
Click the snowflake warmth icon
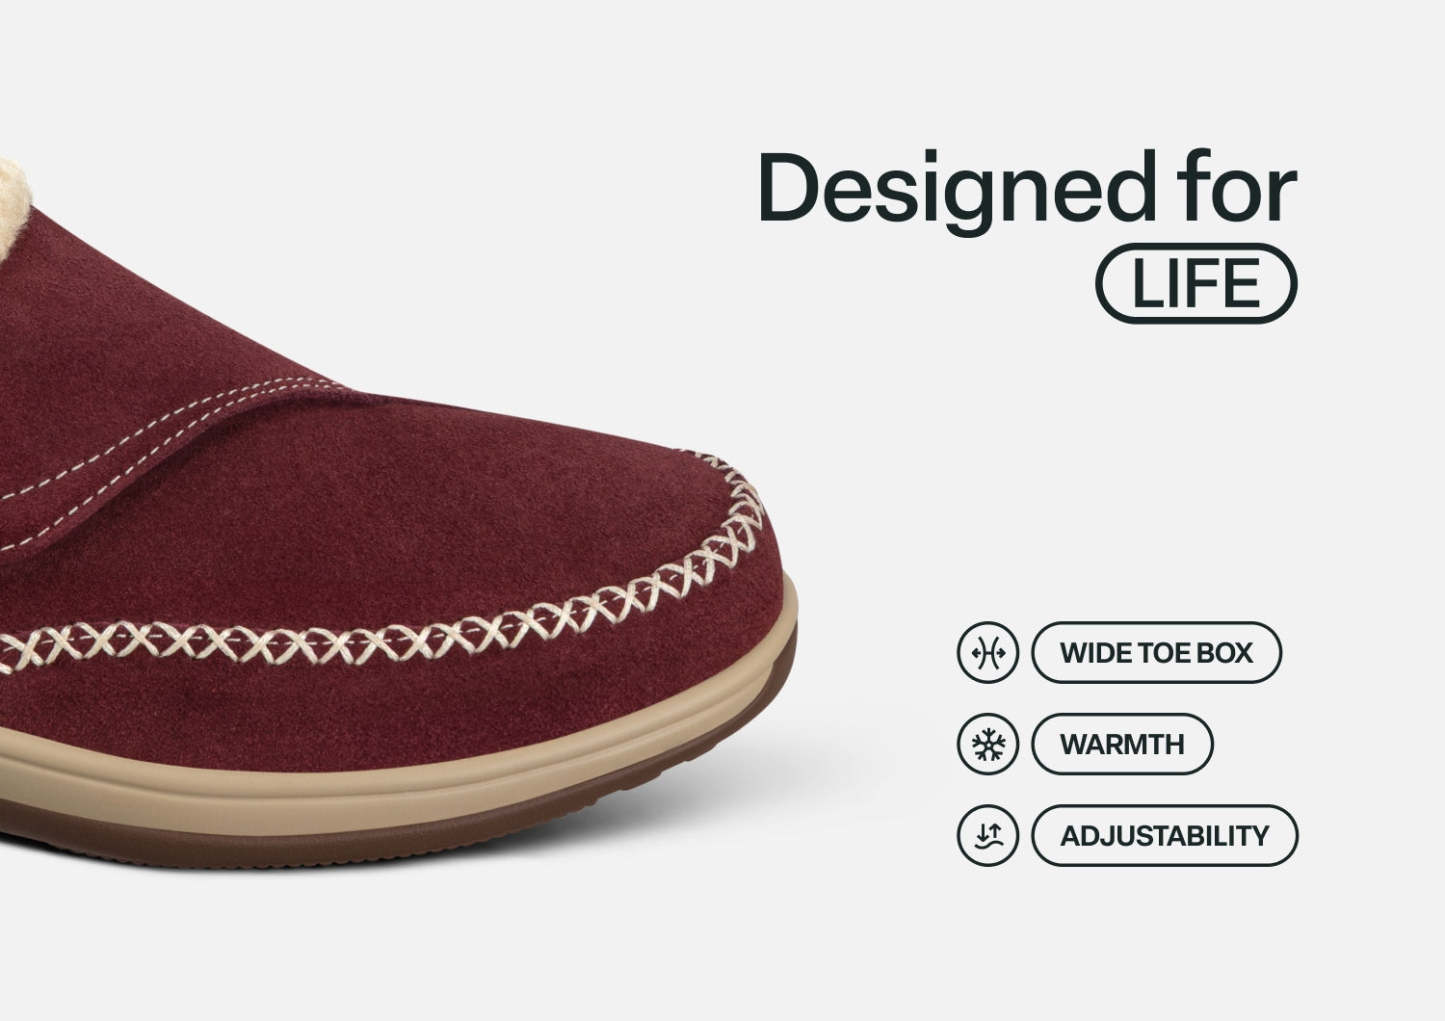pos(987,744)
